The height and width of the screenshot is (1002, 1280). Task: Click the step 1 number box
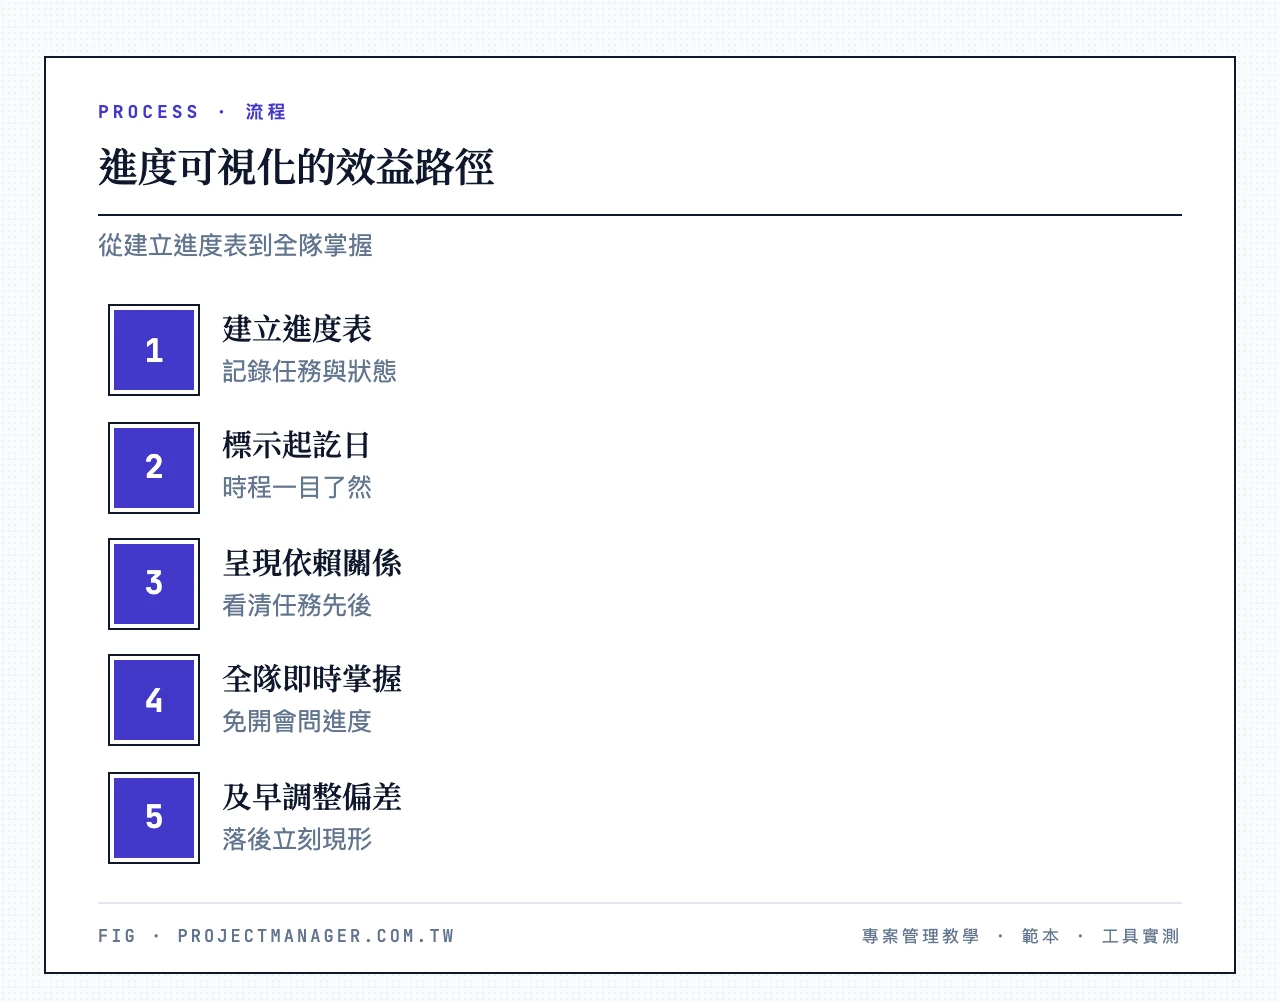point(154,350)
